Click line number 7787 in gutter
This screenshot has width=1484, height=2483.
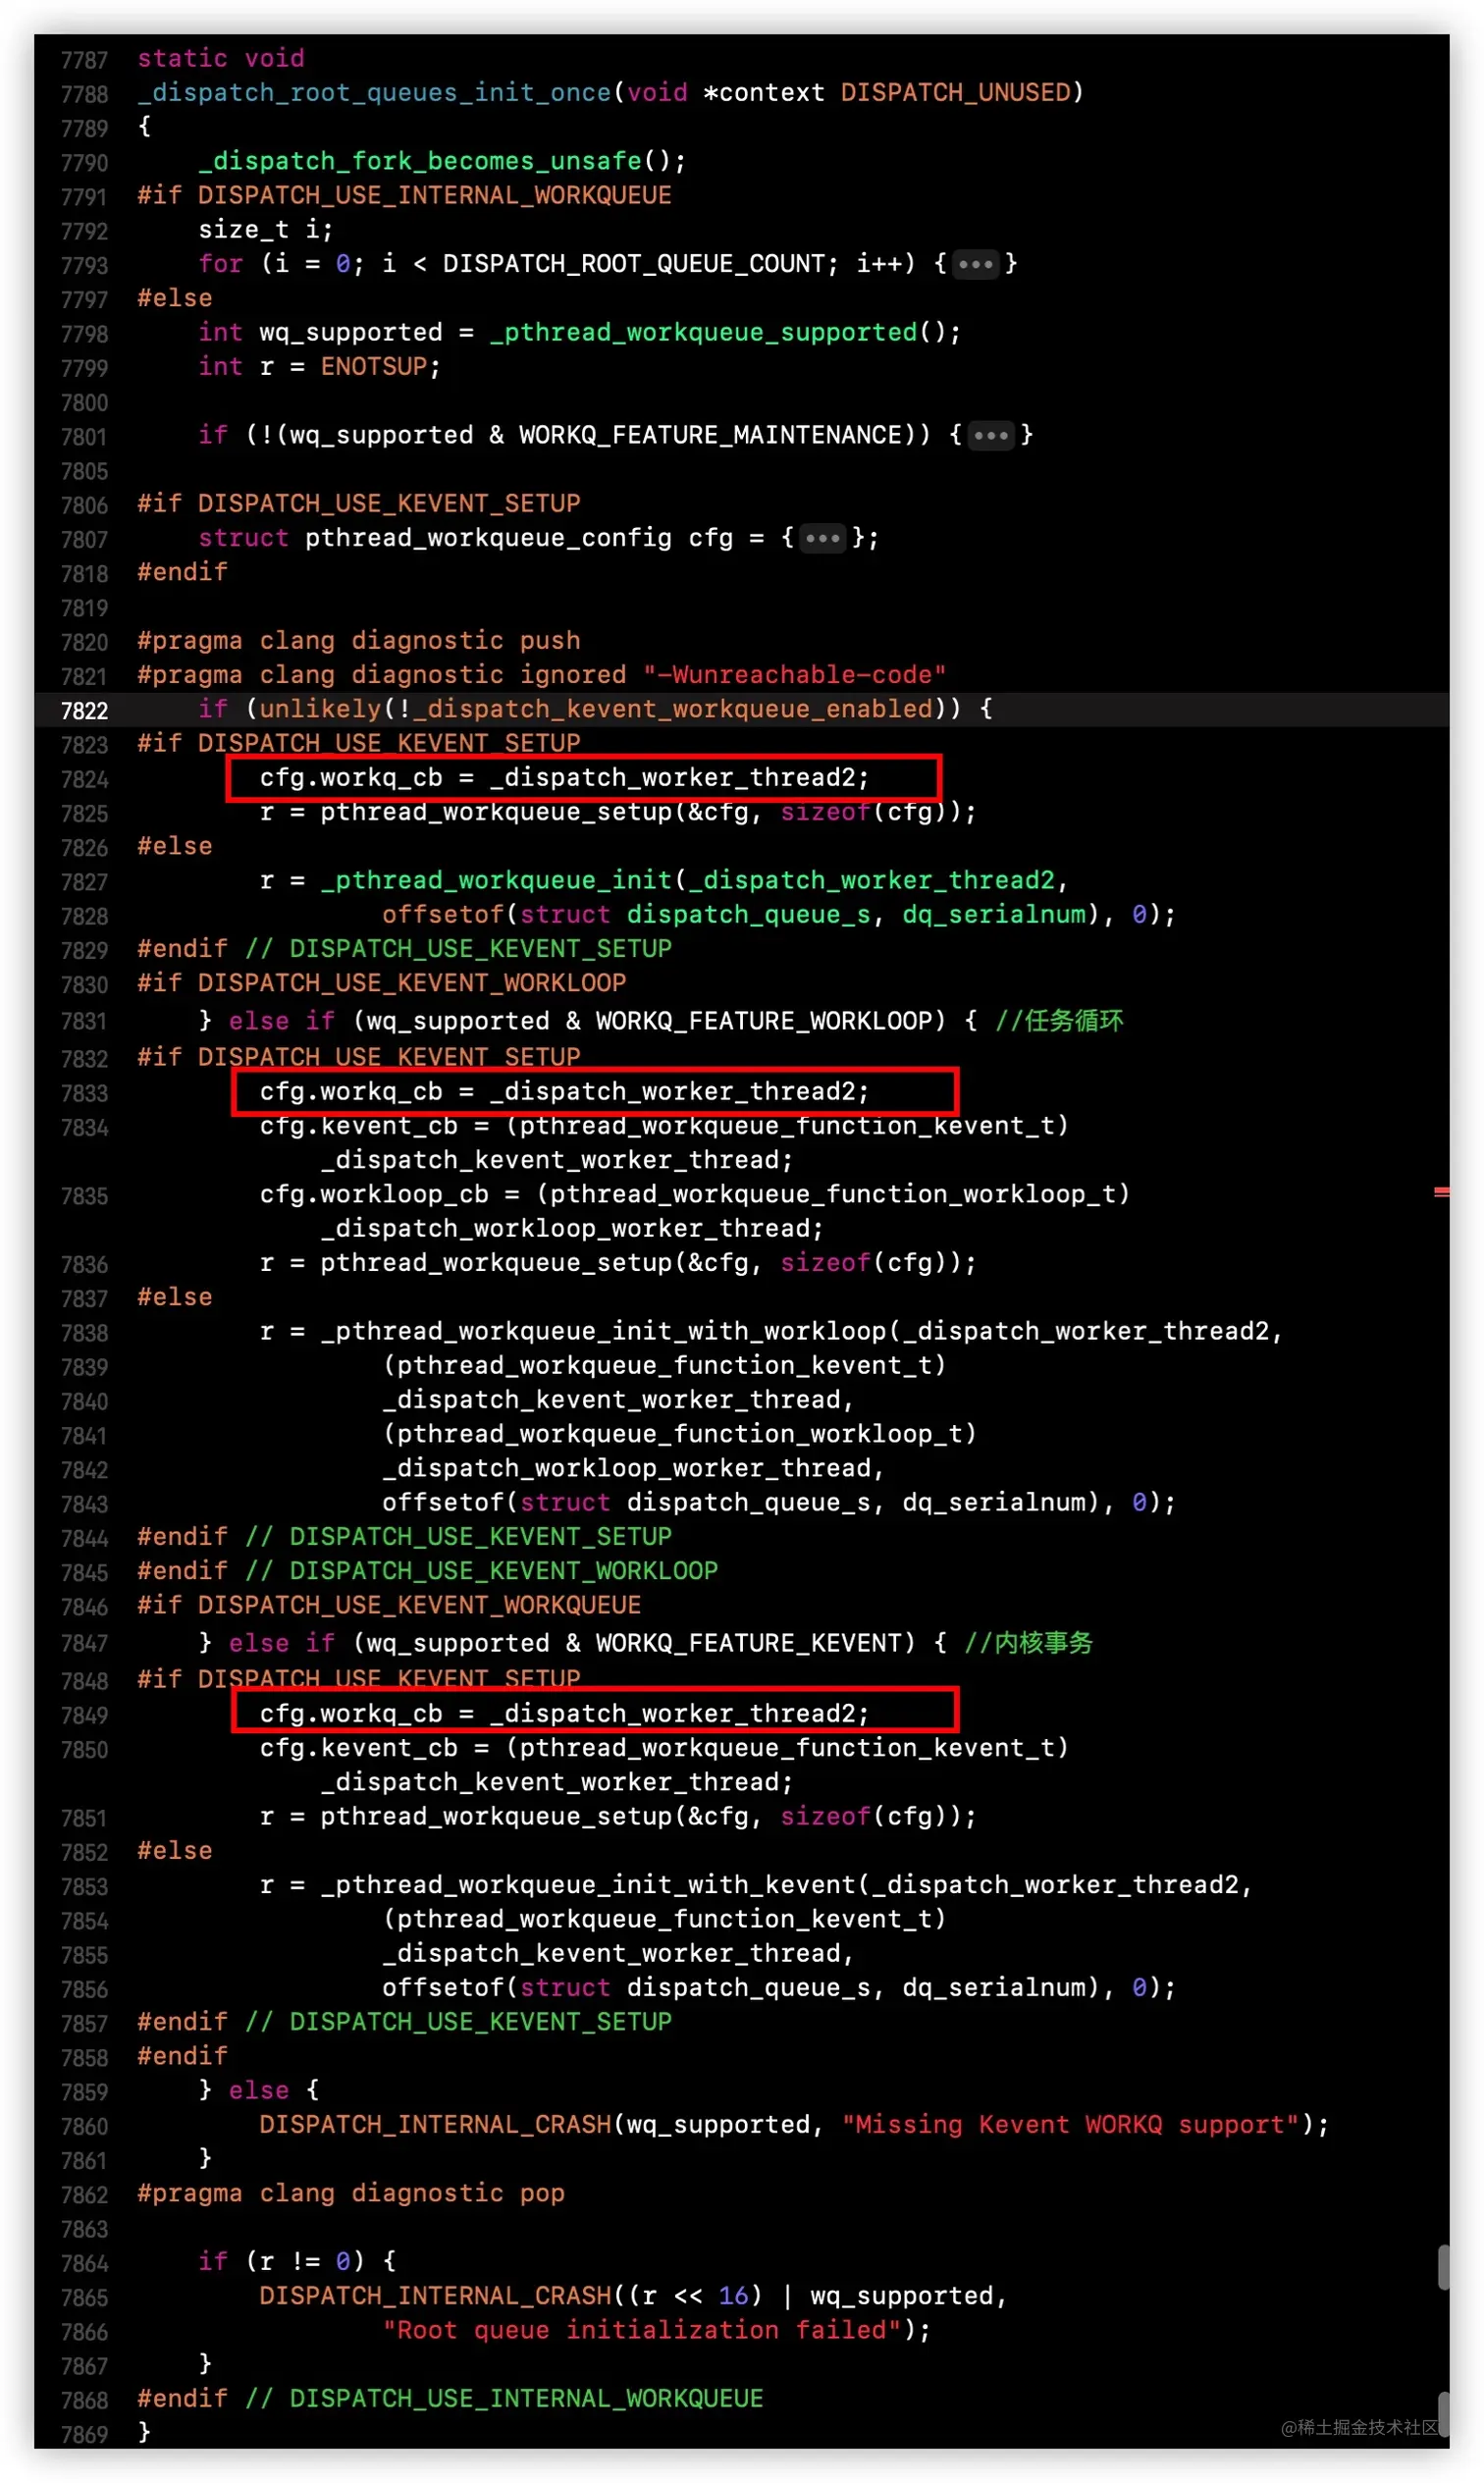pos(84,60)
